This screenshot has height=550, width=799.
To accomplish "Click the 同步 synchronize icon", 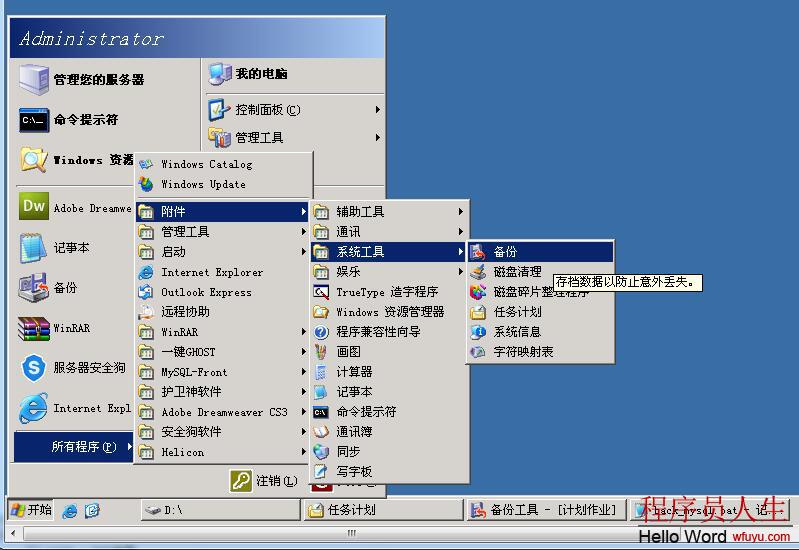I will (x=321, y=452).
